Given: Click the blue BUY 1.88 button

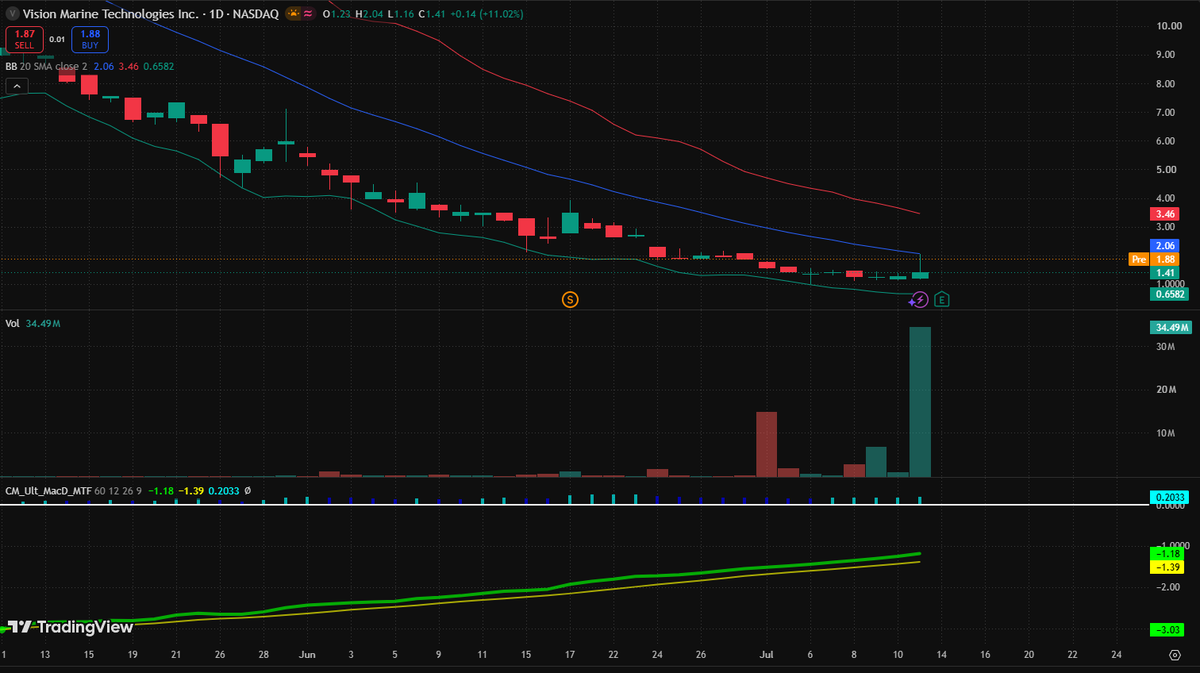Looking at the screenshot, I should [90, 39].
